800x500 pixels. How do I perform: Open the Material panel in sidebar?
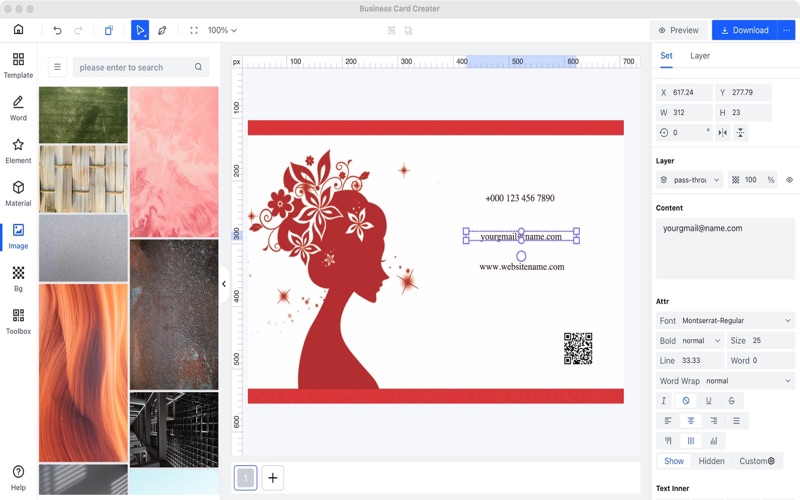pos(18,193)
